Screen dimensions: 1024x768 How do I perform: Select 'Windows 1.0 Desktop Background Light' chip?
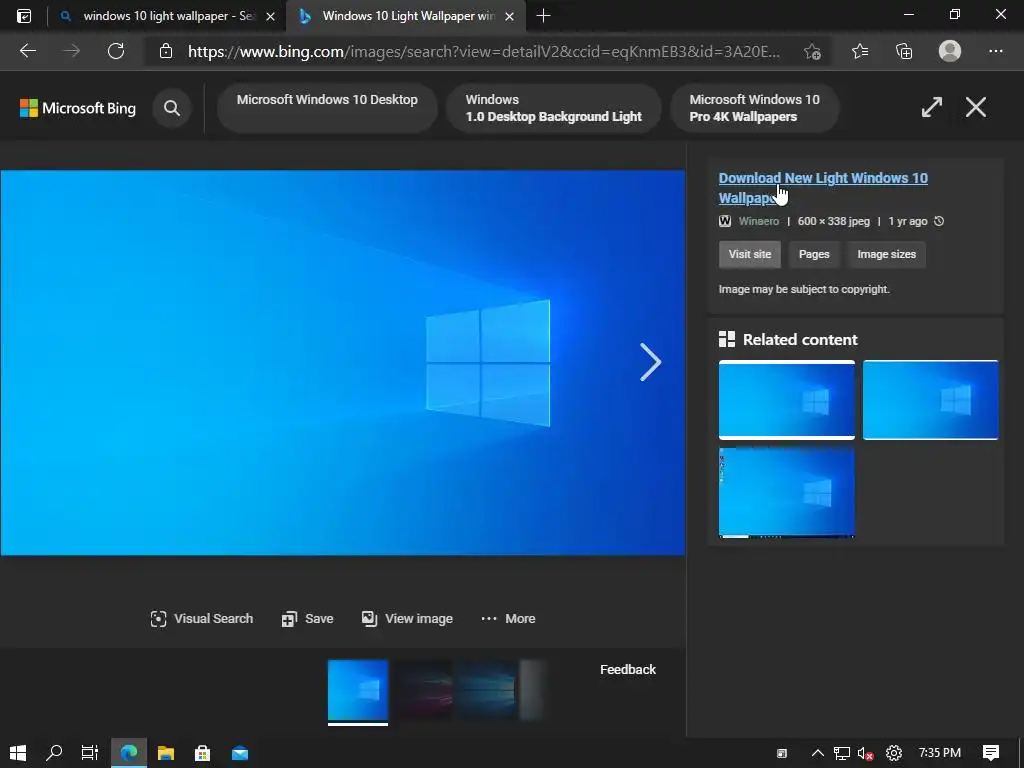tap(553, 108)
